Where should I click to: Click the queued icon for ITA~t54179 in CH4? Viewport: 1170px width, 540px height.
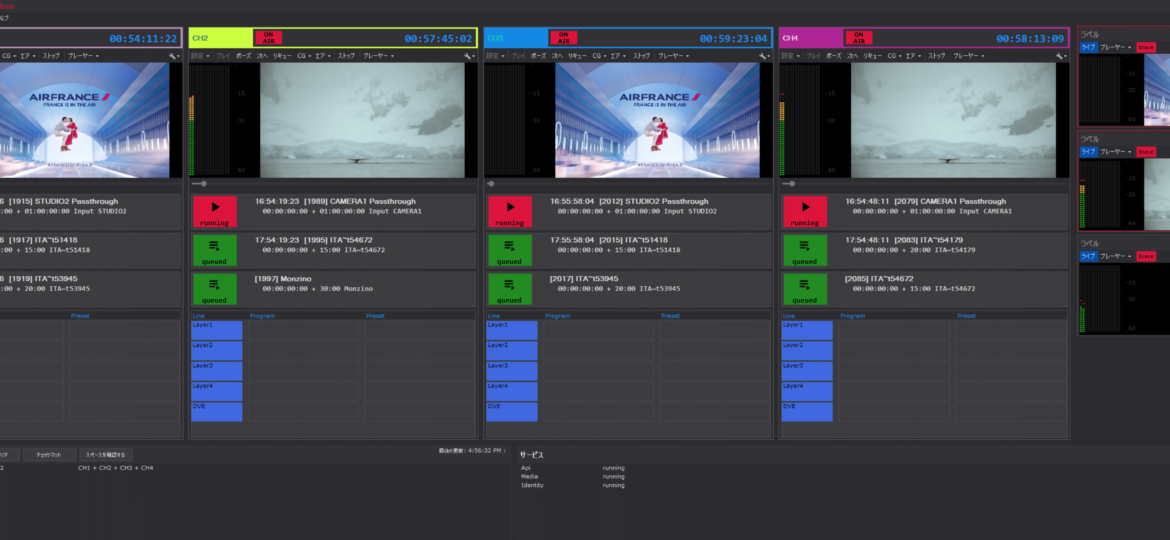[x=804, y=250]
